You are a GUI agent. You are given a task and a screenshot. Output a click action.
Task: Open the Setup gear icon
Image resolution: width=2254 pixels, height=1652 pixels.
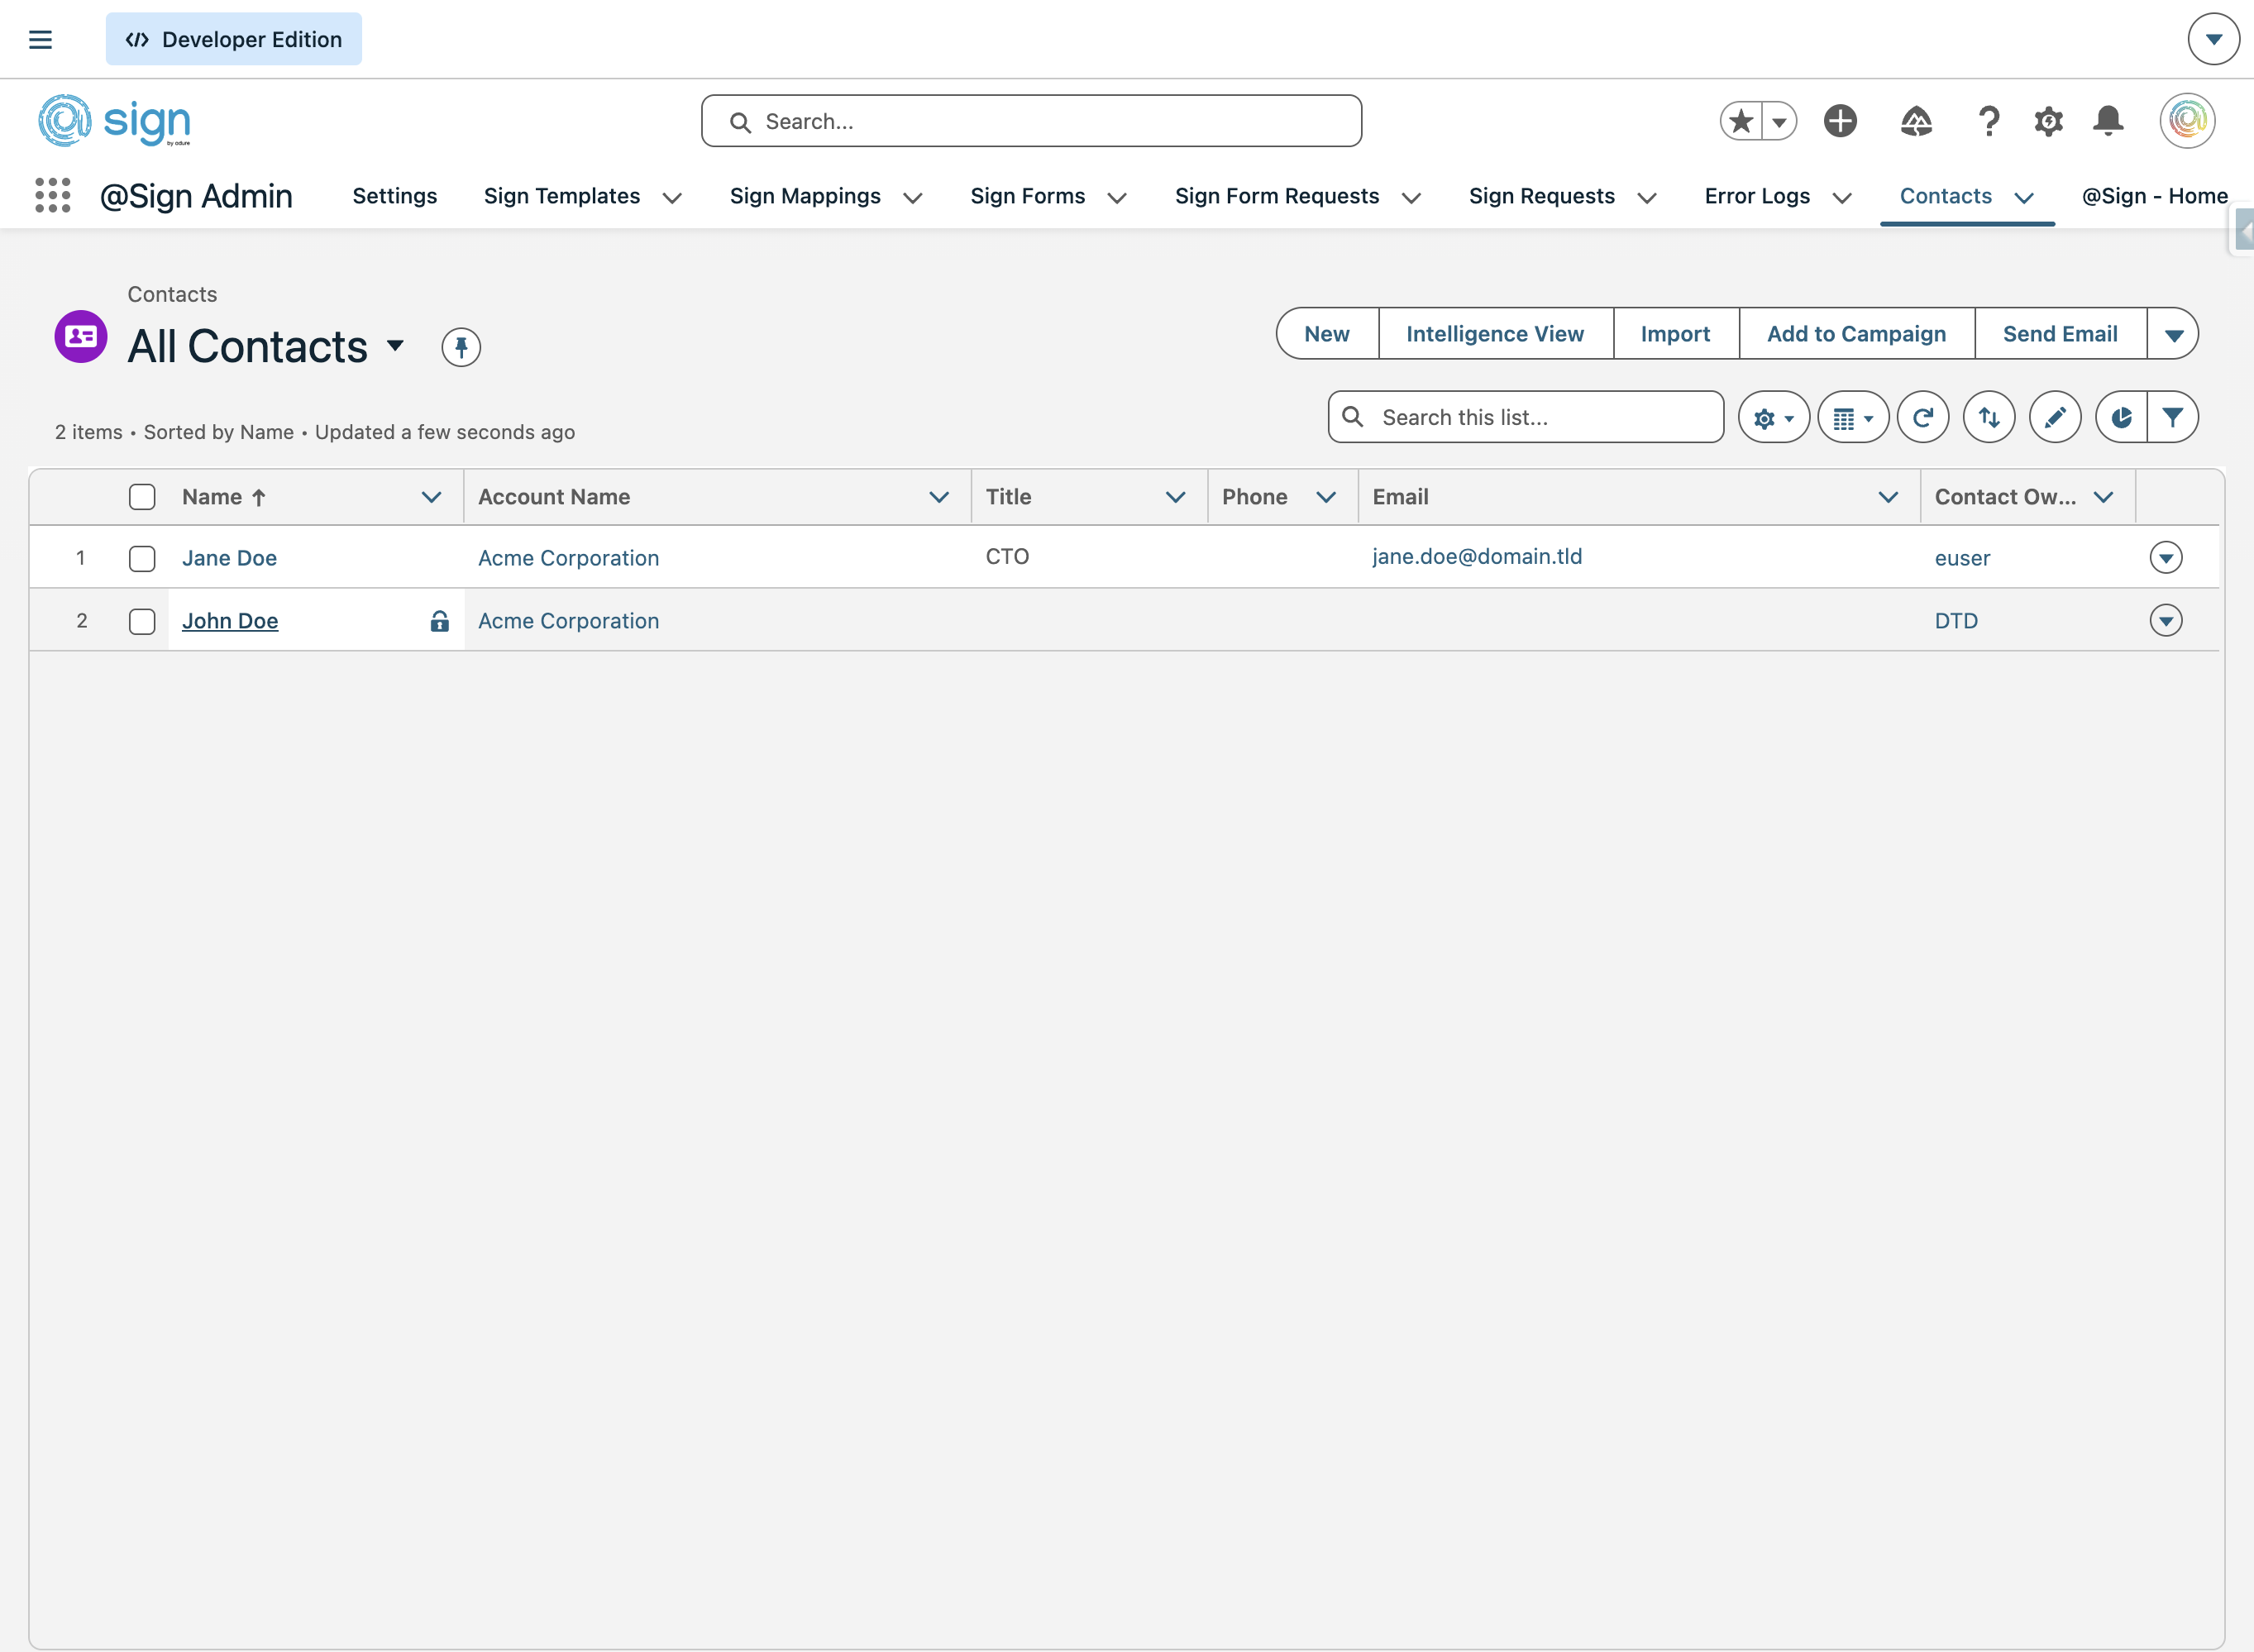(2048, 121)
